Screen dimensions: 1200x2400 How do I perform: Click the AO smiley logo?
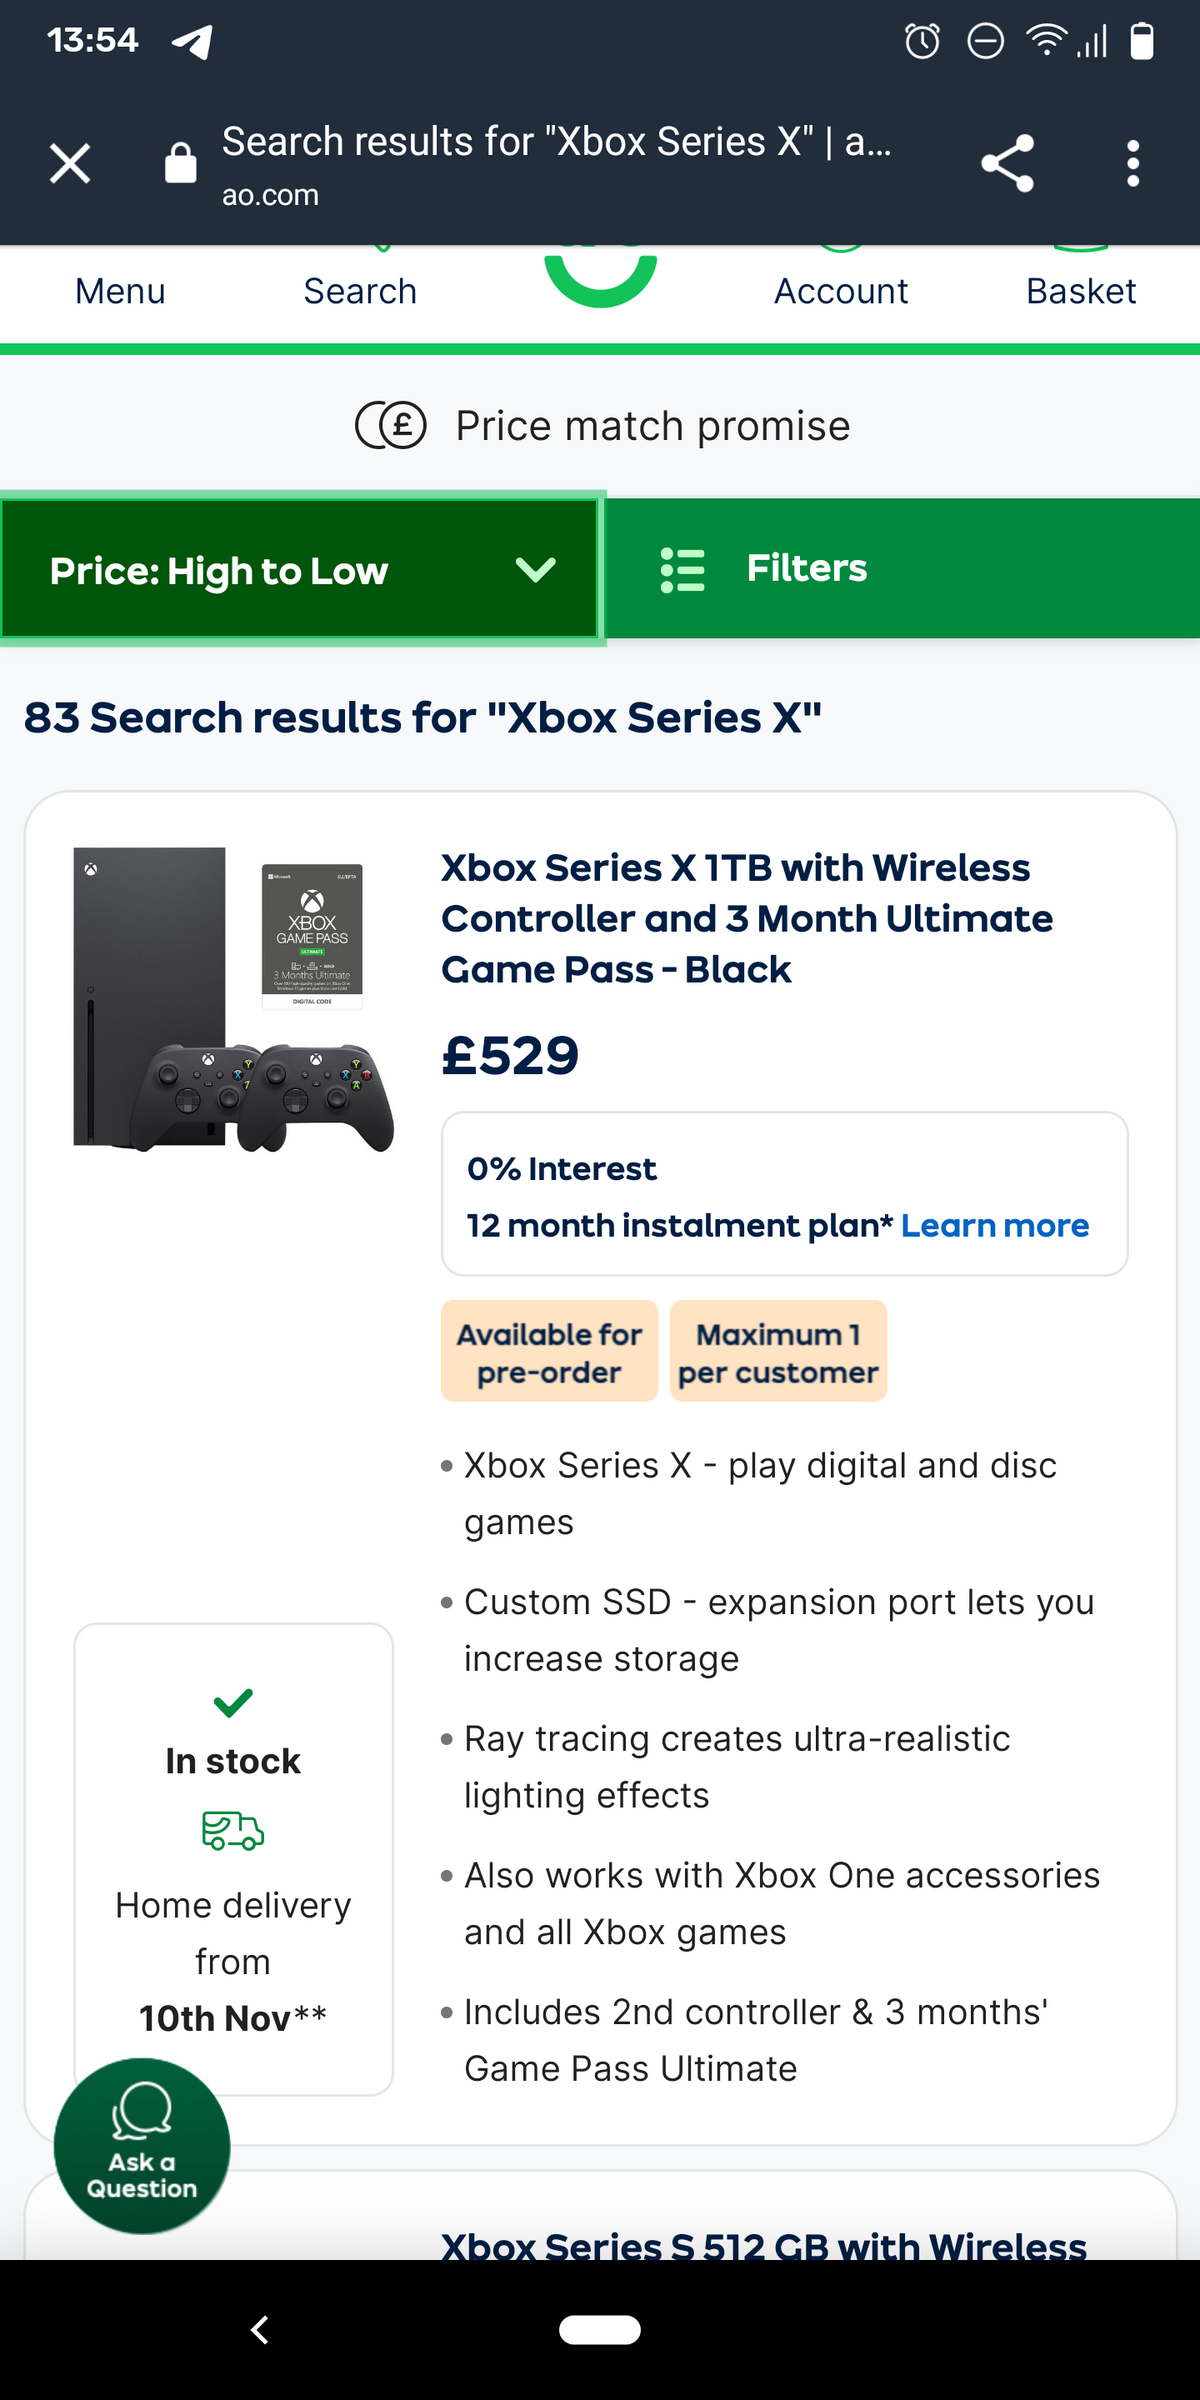point(600,278)
